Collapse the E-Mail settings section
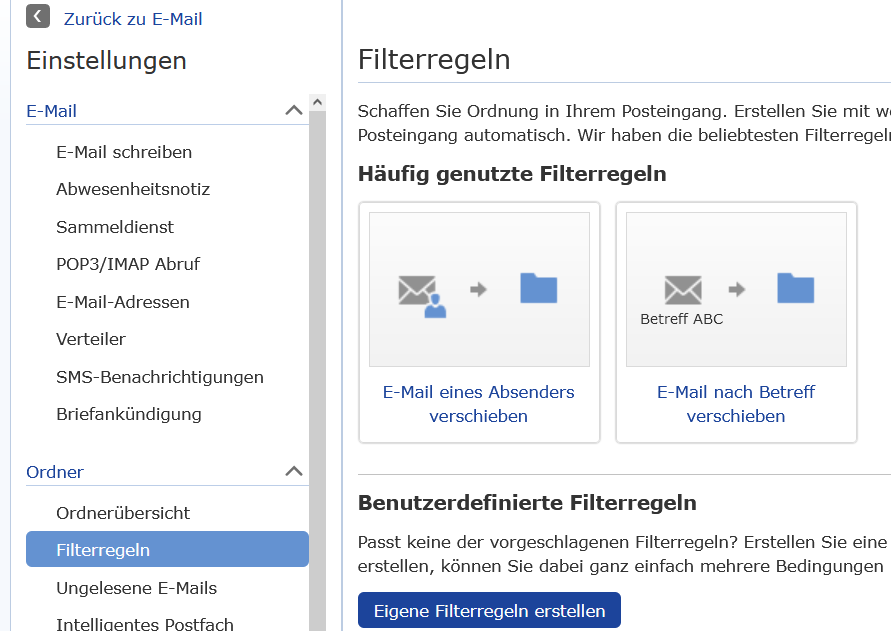The height and width of the screenshot is (631, 891). (293, 111)
